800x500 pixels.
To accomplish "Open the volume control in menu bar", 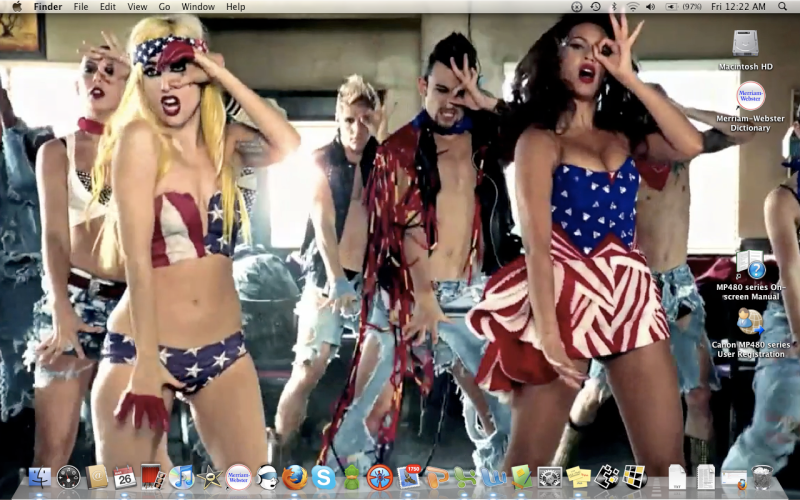I will point(651,7).
